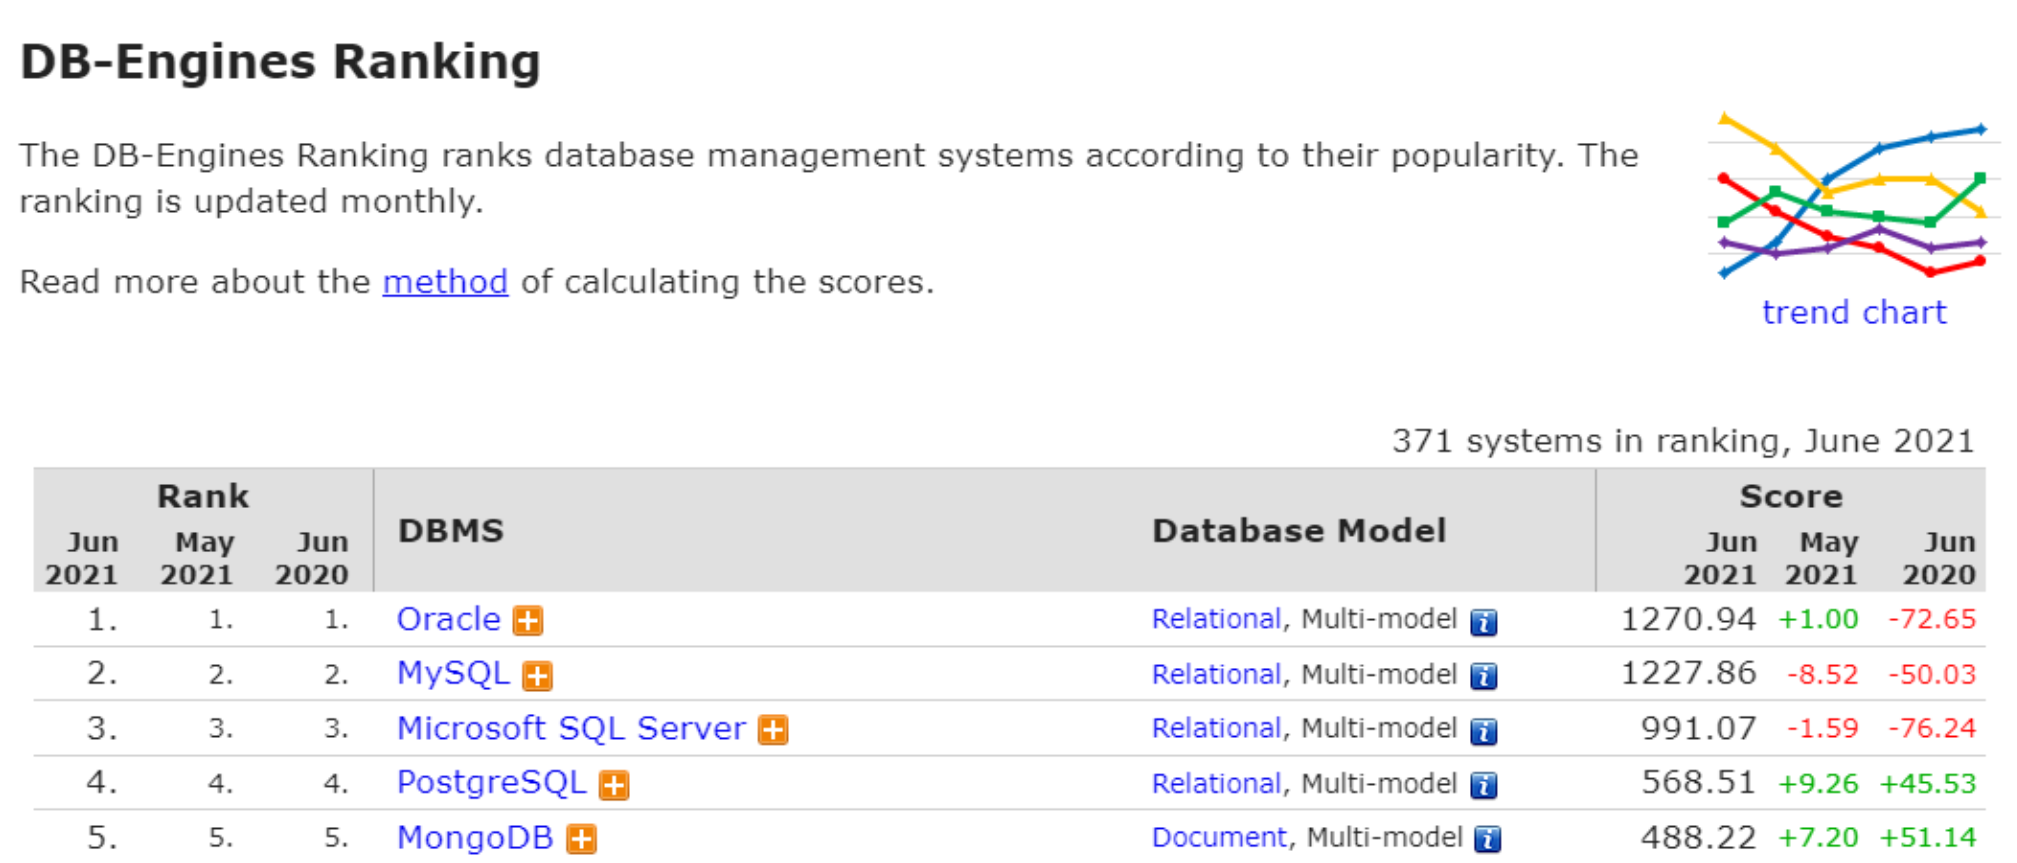Click the 'DBMS' column header
2017x863 pixels.
pyautogui.click(x=451, y=531)
